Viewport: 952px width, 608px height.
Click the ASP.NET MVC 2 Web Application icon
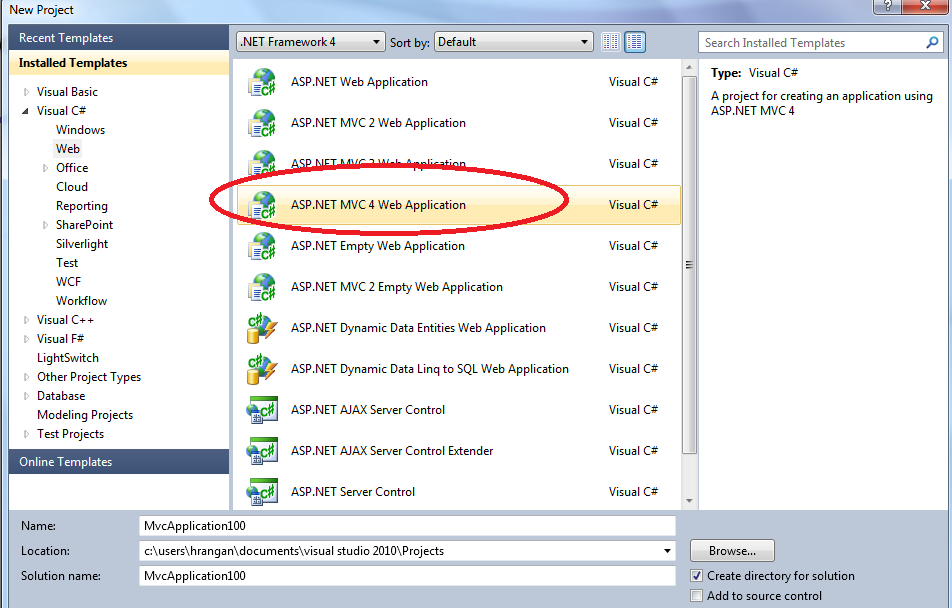click(x=262, y=123)
